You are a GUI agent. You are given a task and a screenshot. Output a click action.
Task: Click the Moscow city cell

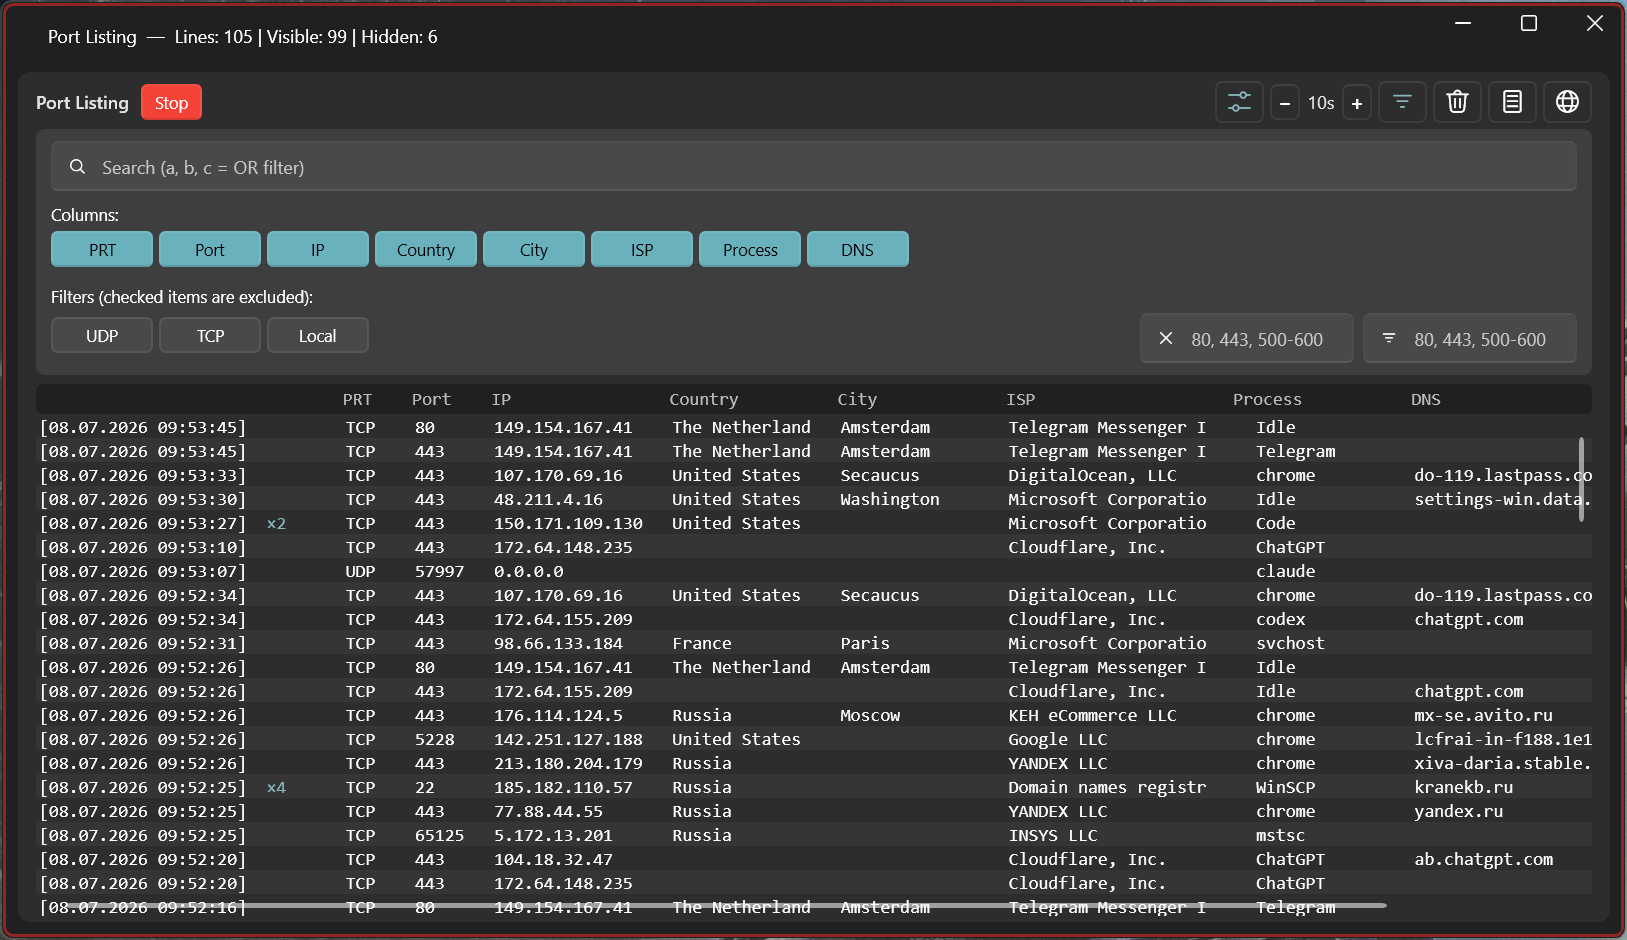[x=870, y=715]
